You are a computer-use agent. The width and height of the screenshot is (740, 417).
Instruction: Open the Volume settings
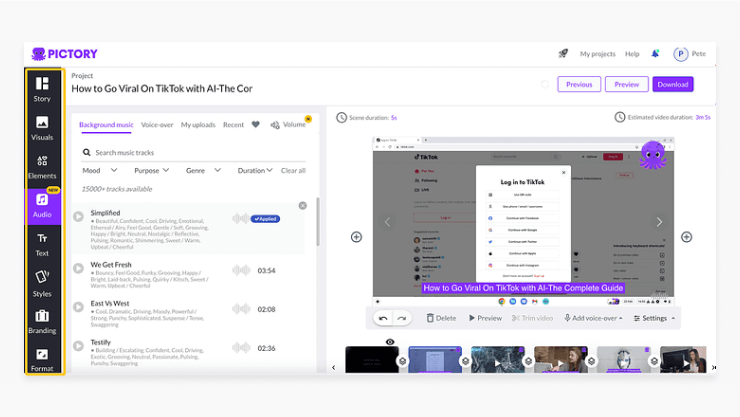click(288, 125)
